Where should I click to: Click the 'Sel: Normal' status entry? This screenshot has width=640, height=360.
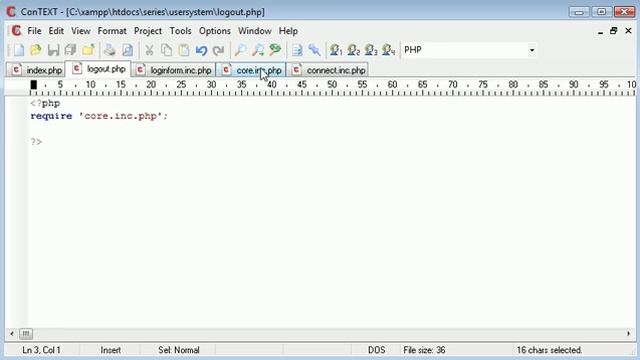(179, 350)
